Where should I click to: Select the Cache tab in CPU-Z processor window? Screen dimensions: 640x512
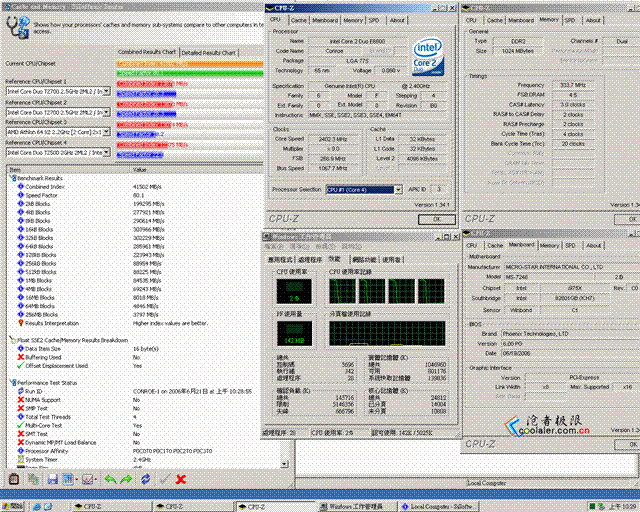pos(298,20)
